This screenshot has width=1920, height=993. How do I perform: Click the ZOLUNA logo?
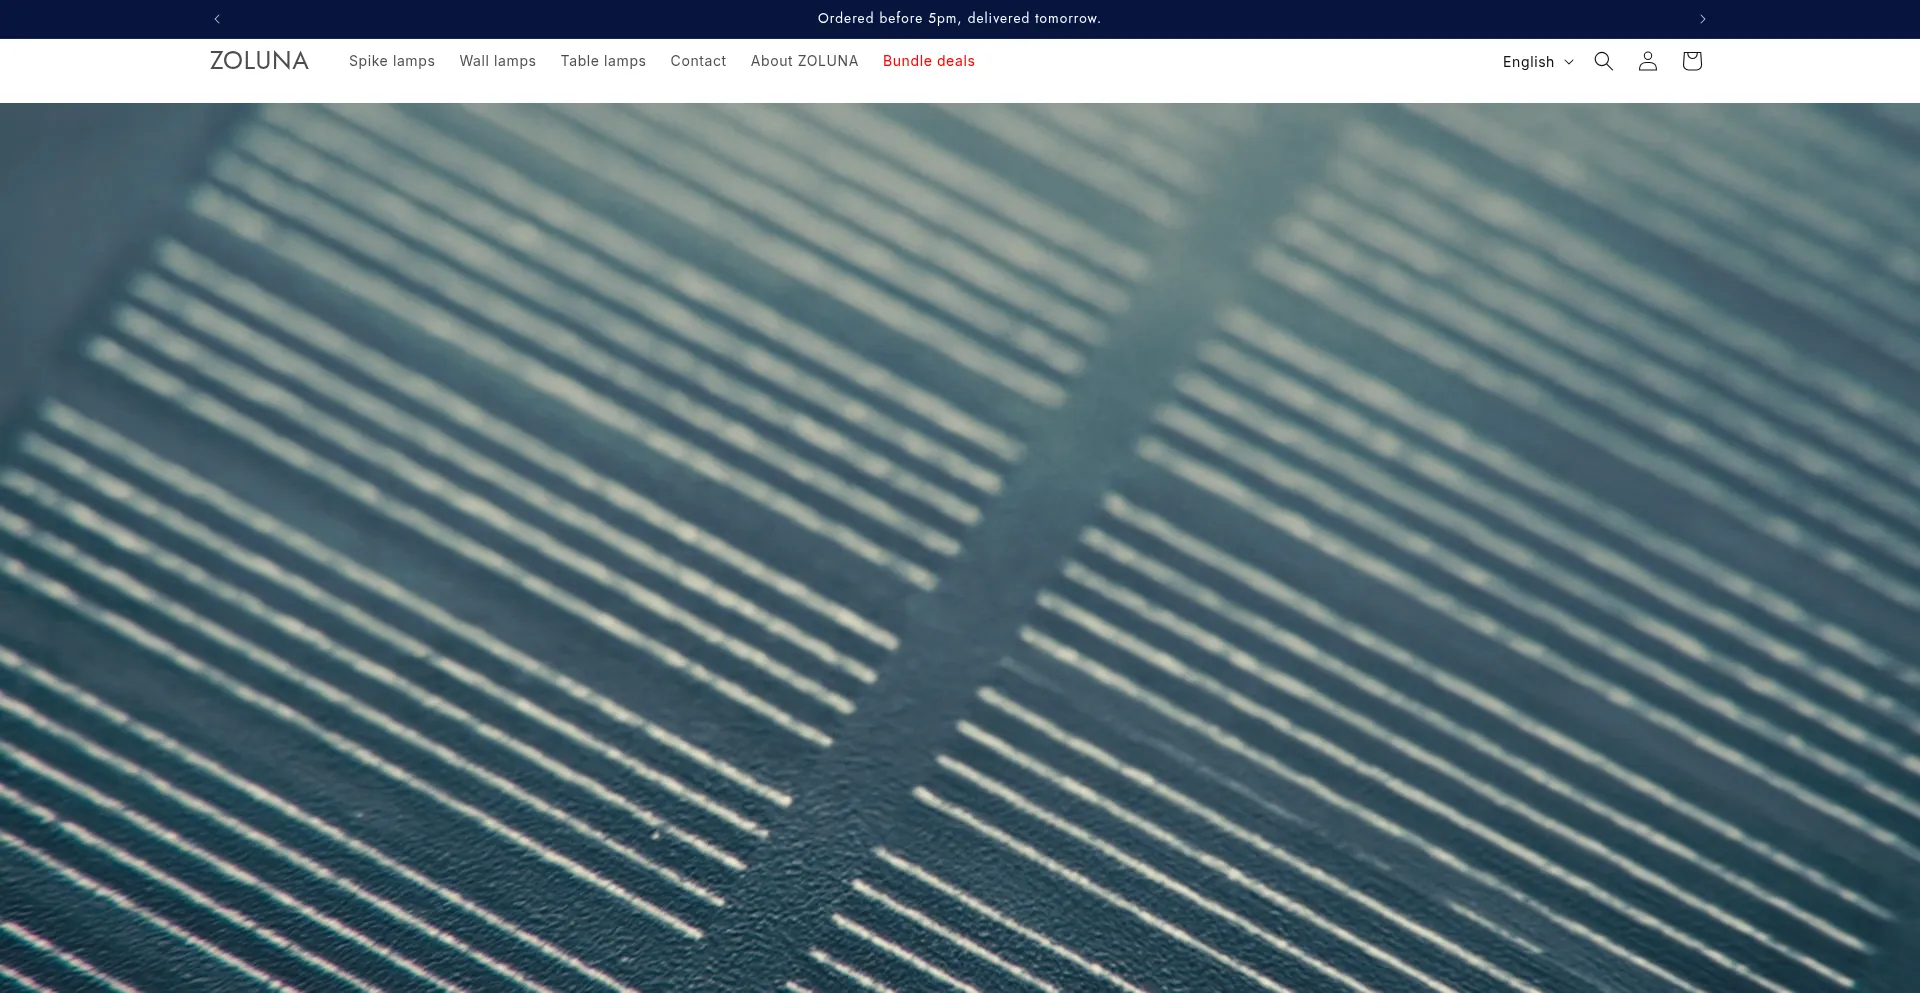point(259,61)
